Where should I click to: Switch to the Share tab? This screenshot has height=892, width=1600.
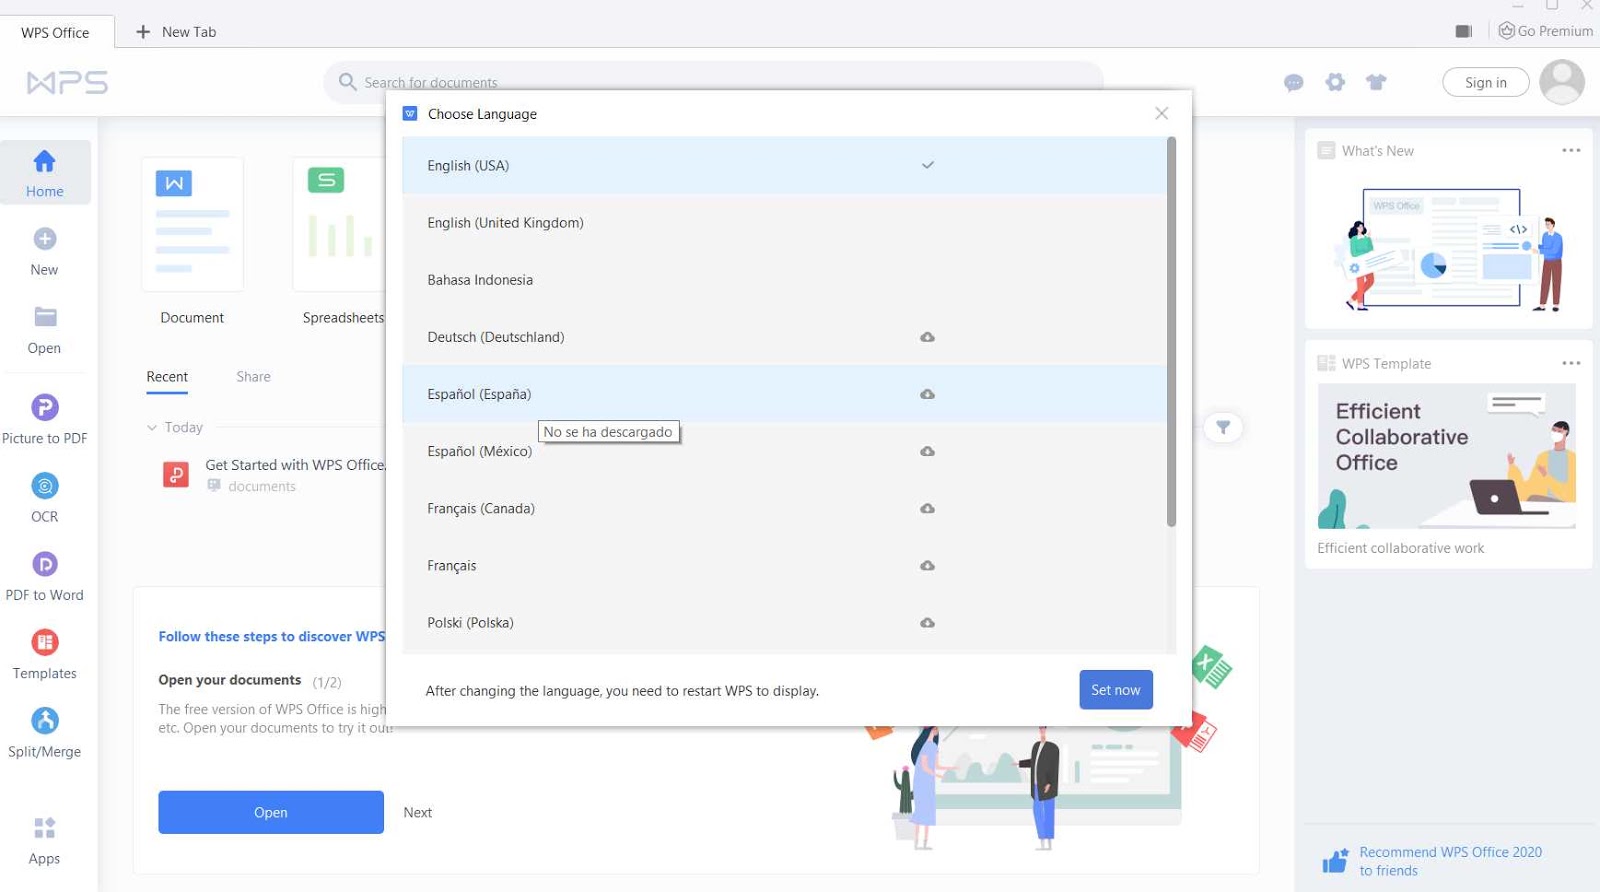(253, 377)
